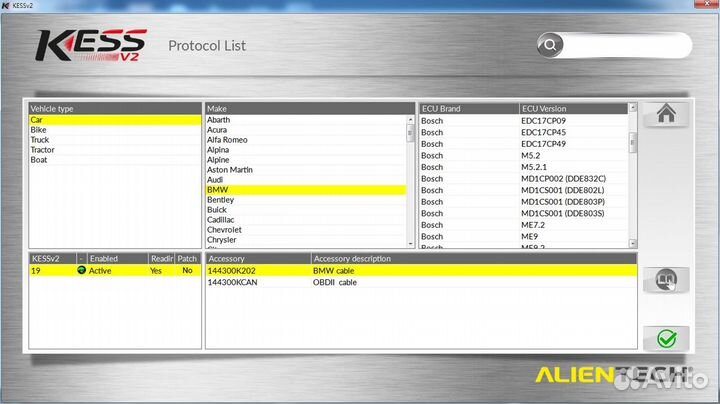Choose Acura in the Make list

tap(306, 130)
